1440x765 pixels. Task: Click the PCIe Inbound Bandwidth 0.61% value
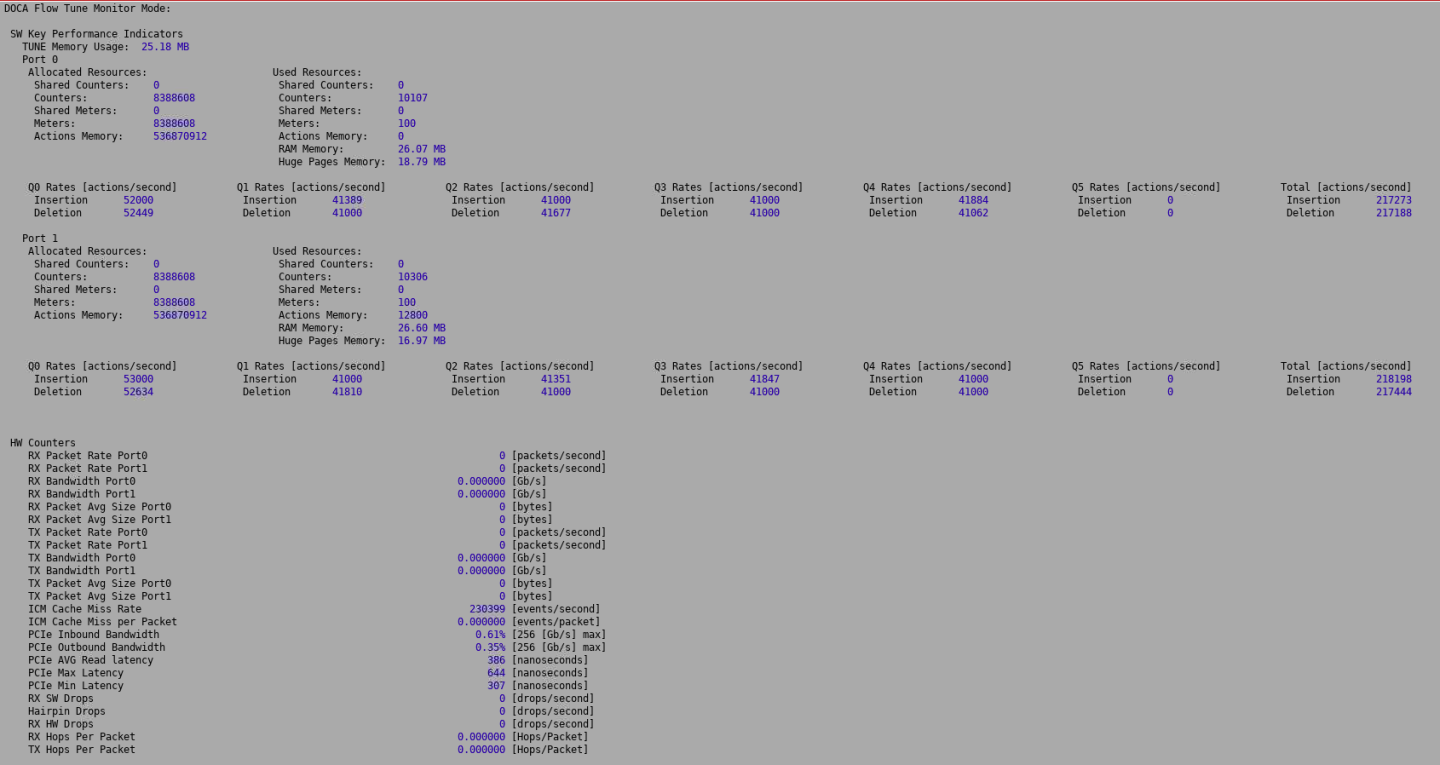coord(490,635)
